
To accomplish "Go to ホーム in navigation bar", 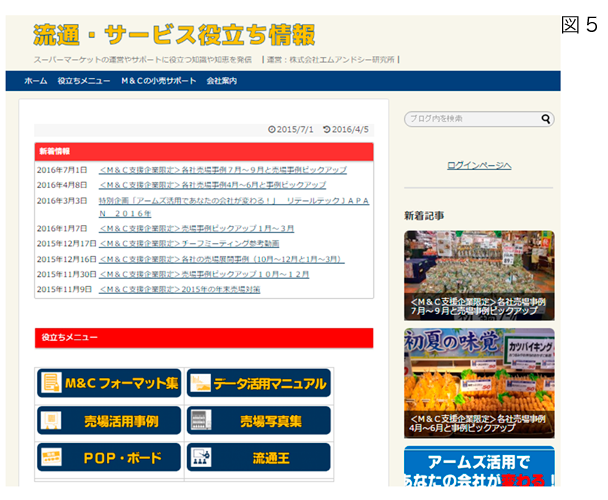I will pyautogui.click(x=35, y=81).
